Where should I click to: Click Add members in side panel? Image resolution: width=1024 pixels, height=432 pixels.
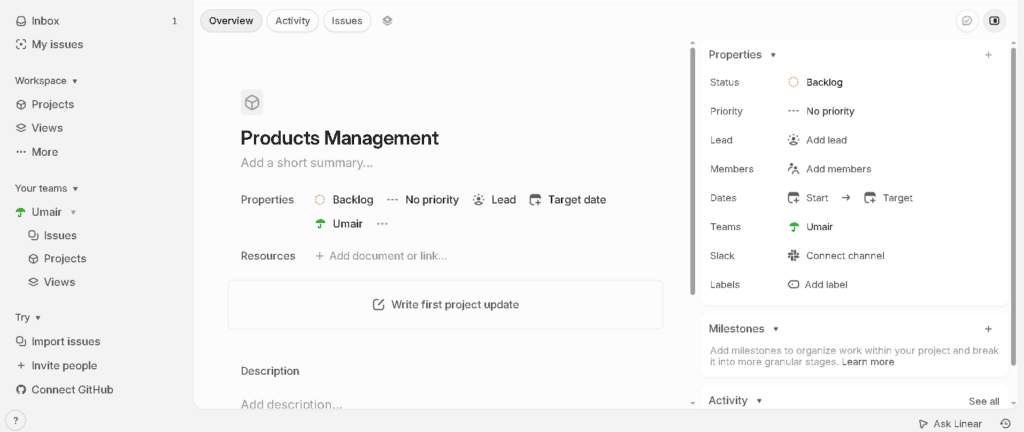point(829,169)
